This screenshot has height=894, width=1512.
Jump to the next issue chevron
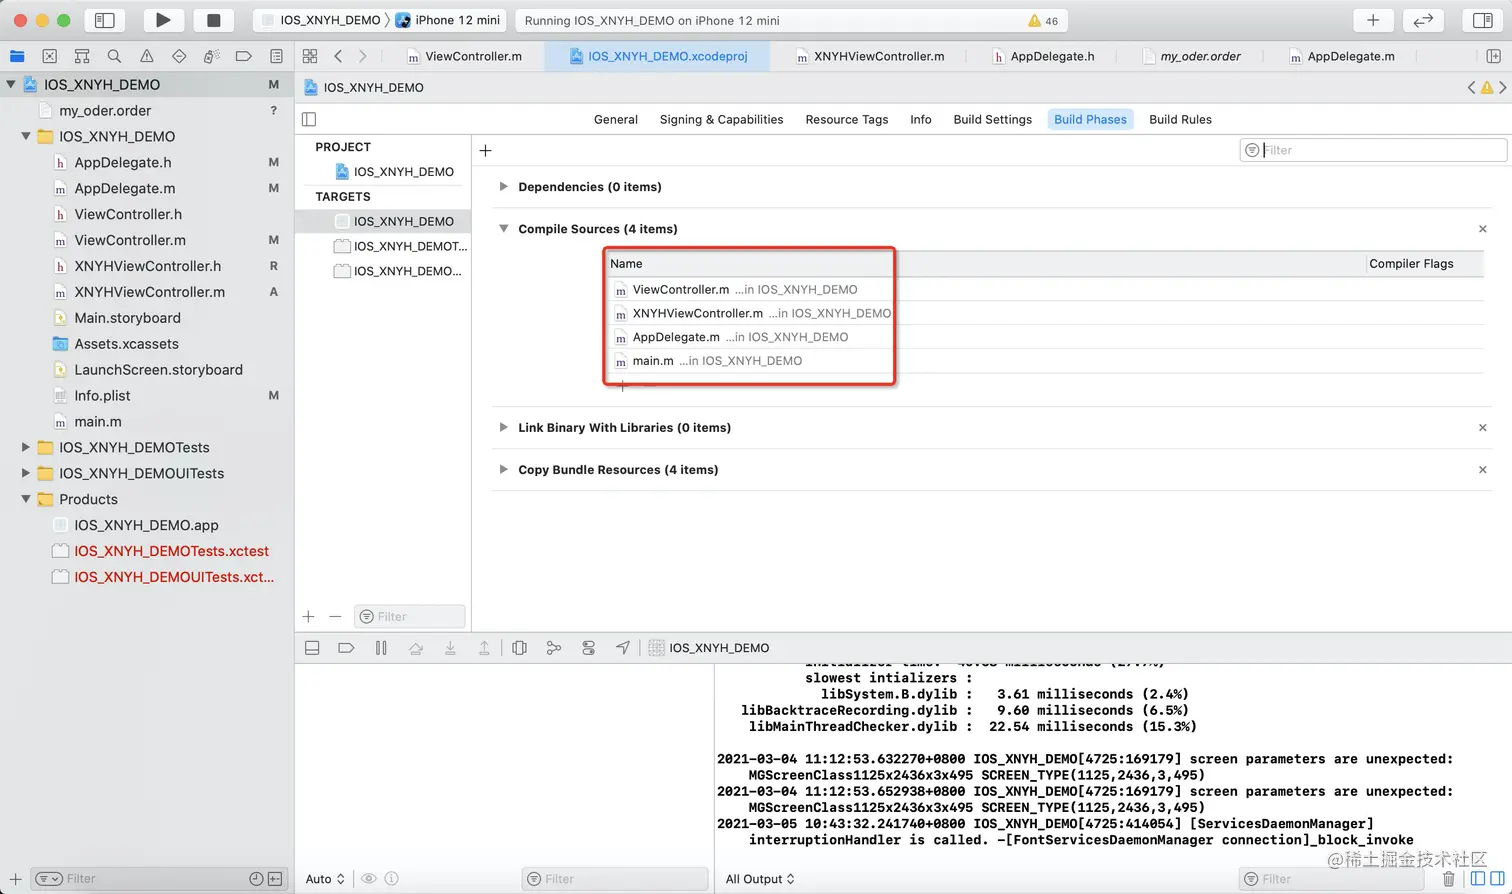coord(1503,87)
